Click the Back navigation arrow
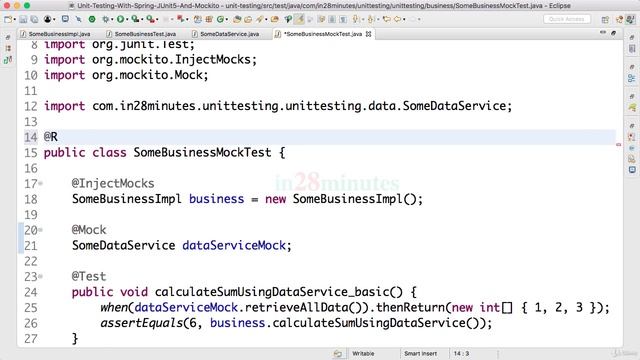 click(x=398, y=19)
